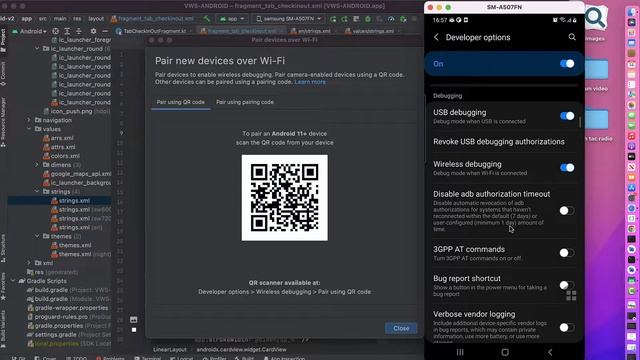The width and height of the screenshot is (640, 360).
Task: Expand the dimens node
Action: coord(37,165)
